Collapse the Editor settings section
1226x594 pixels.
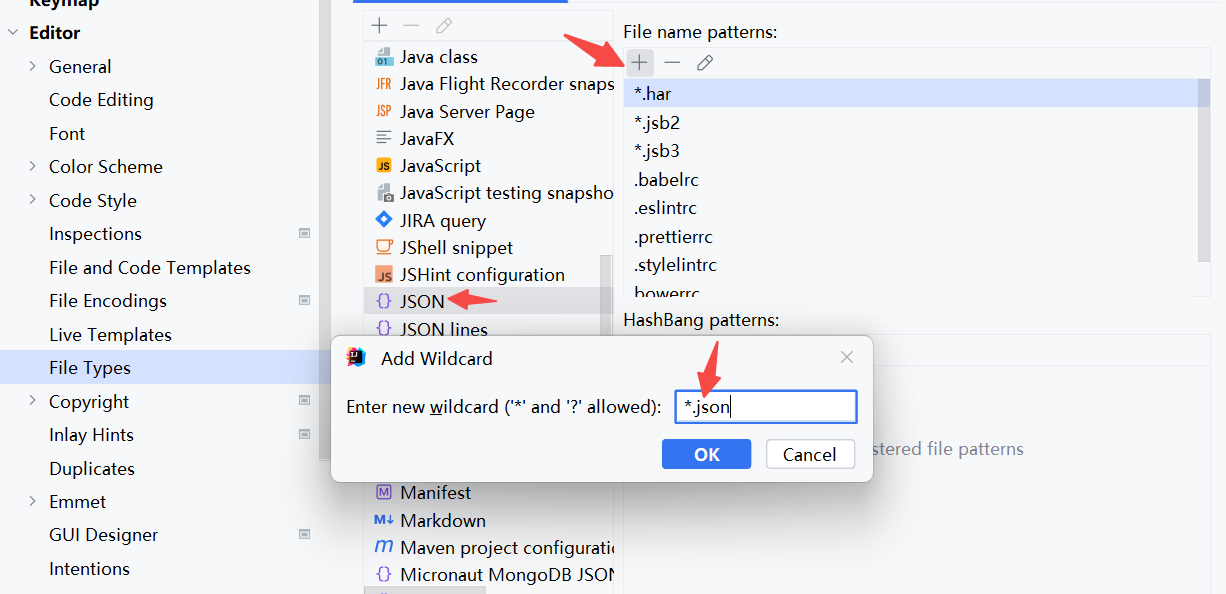pyautogui.click(x=13, y=33)
